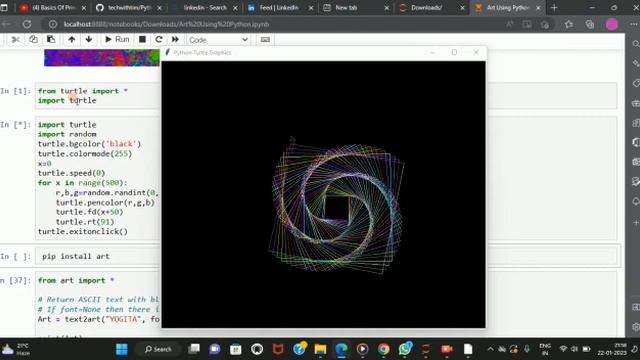640x360 pixels.
Task: Add a sidebar app with plus icon
Action: coord(636,223)
